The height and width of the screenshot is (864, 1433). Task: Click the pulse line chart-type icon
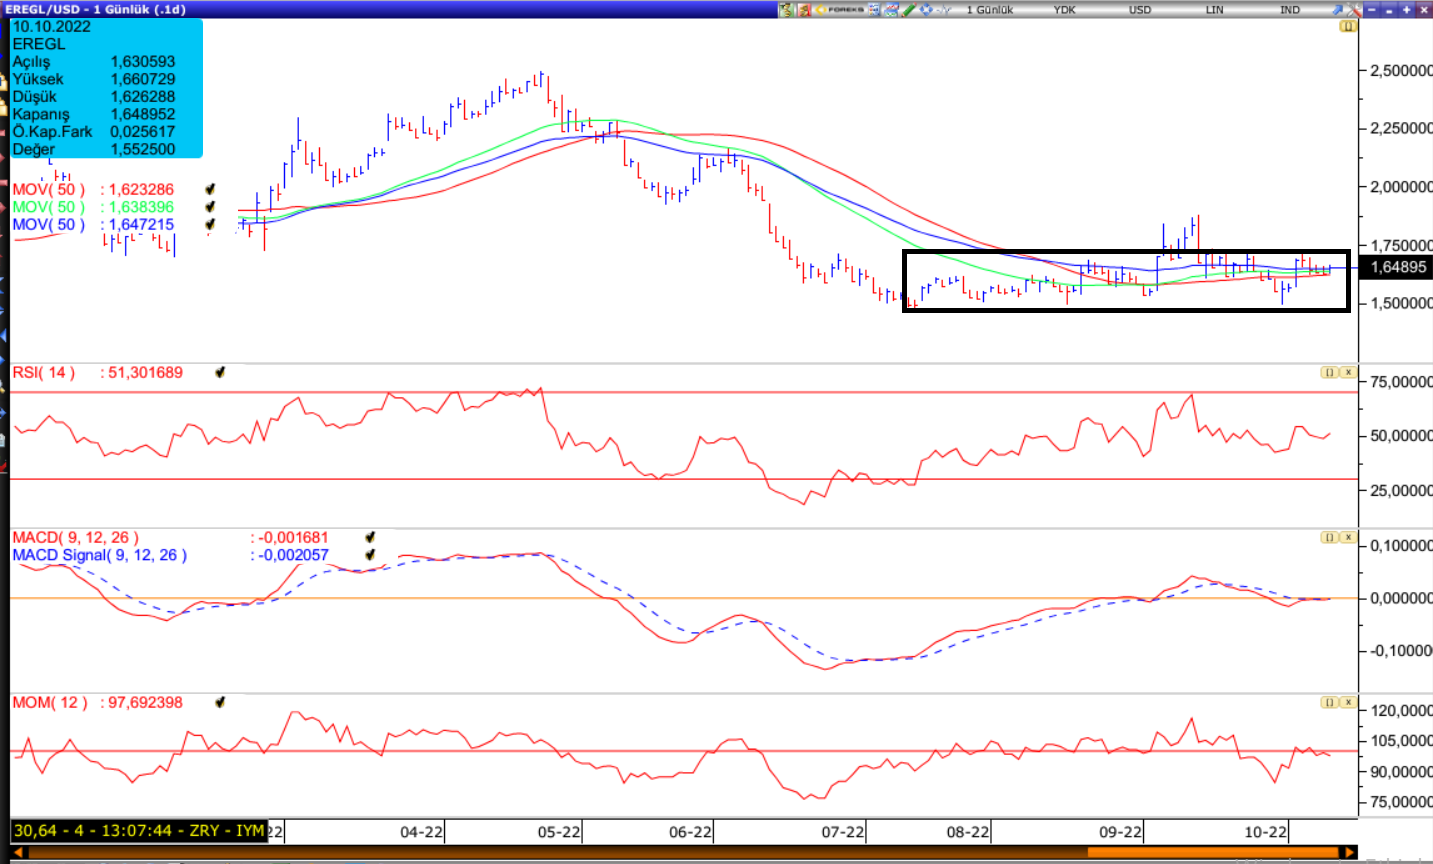[944, 9]
